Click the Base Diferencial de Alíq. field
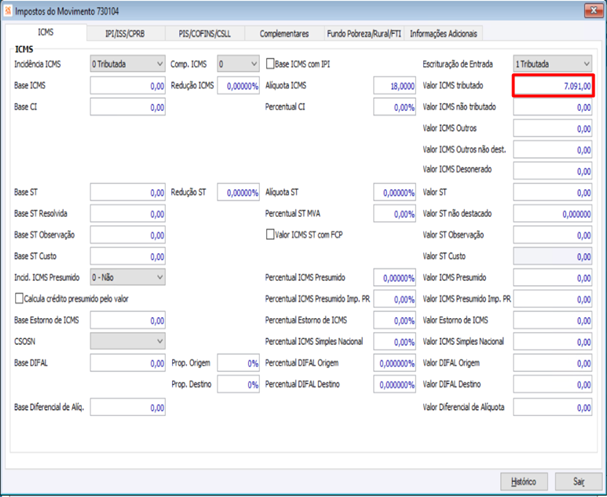607x497 pixels. [128, 407]
